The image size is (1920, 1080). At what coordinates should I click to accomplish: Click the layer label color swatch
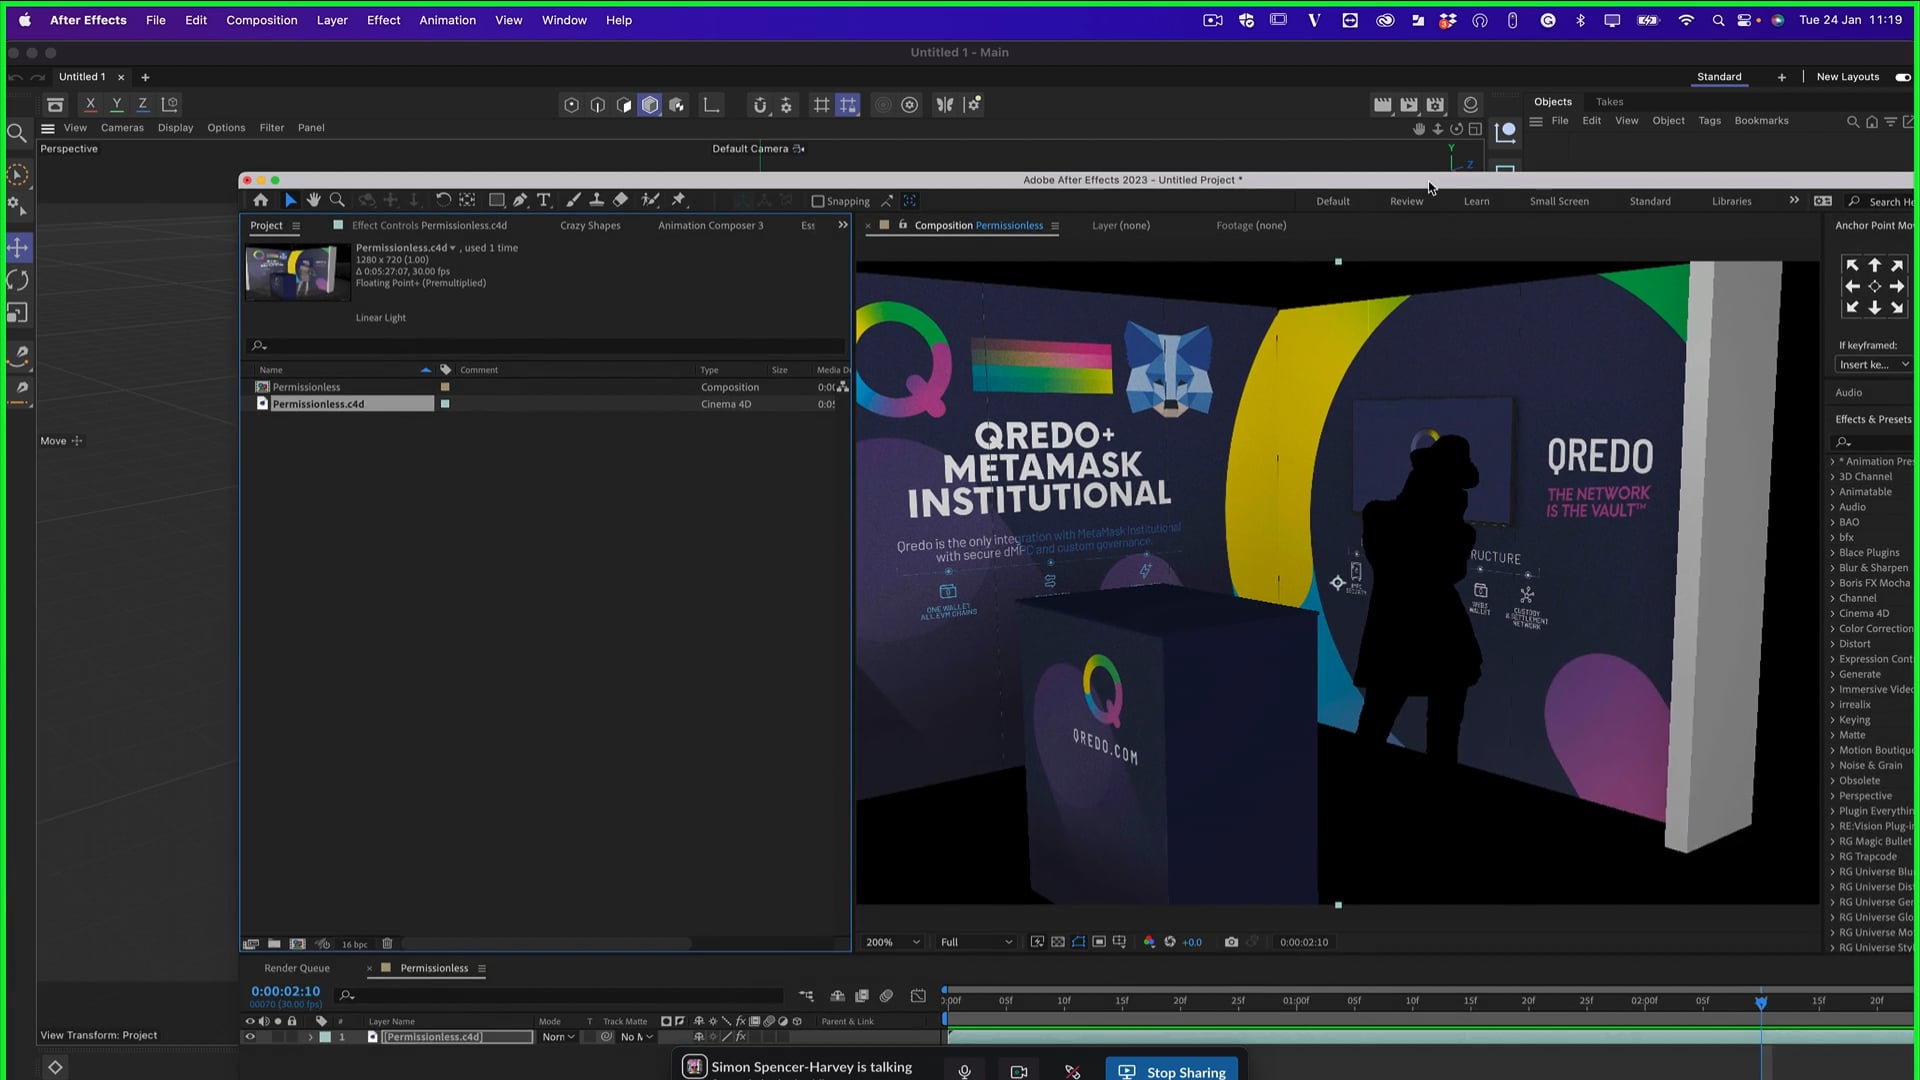pos(326,1037)
